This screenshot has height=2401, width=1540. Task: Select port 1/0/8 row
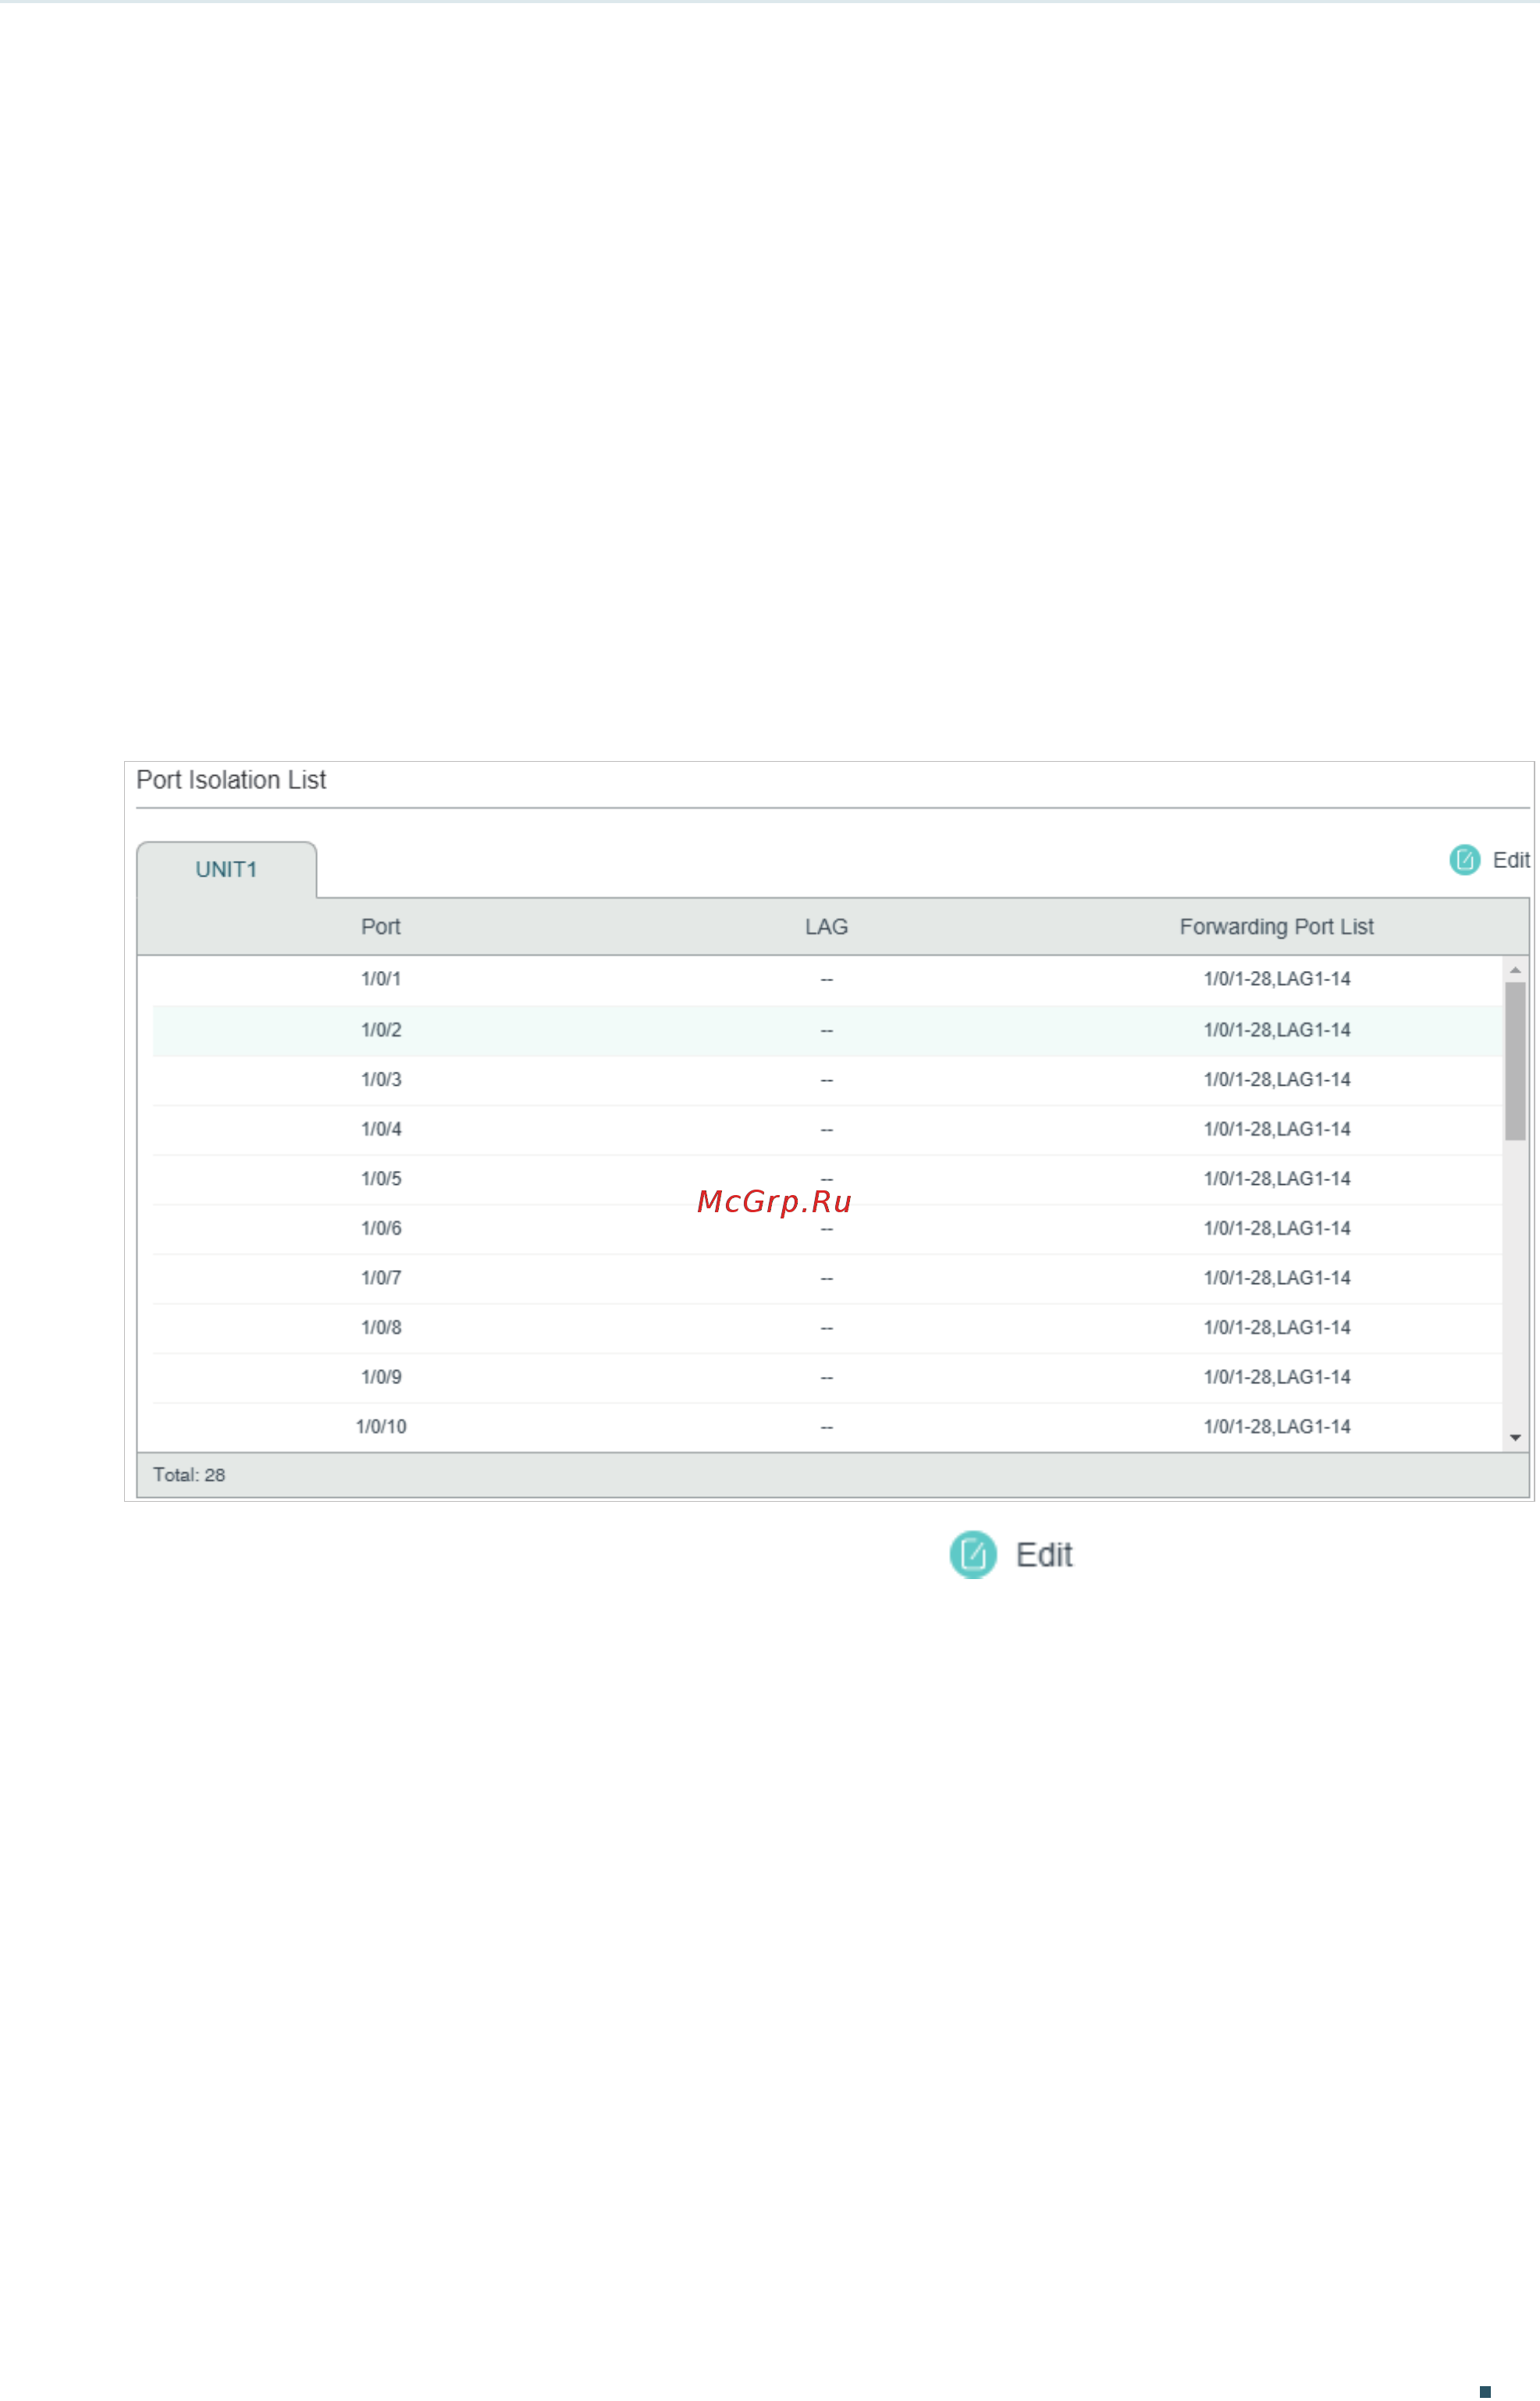click(828, 1328)
